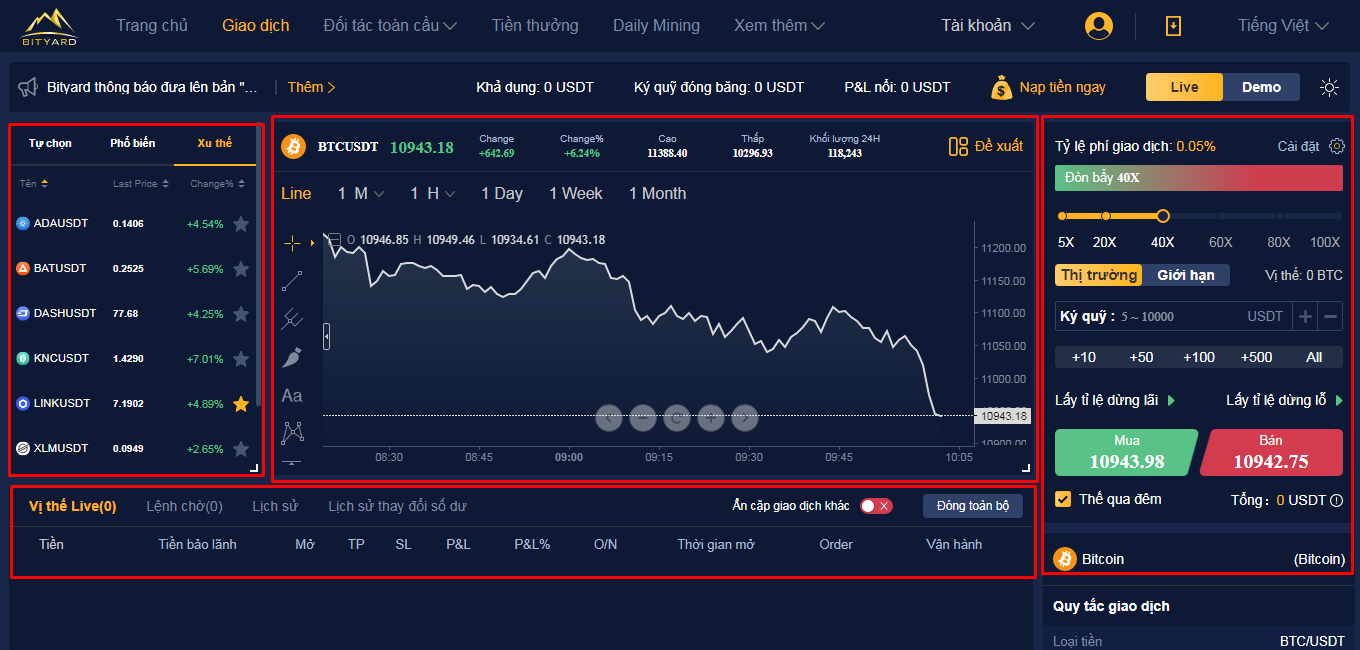1360x650 pixels.
Task: Toggle the Thế qua đêm checkbox
Action: coord(1063,499)
